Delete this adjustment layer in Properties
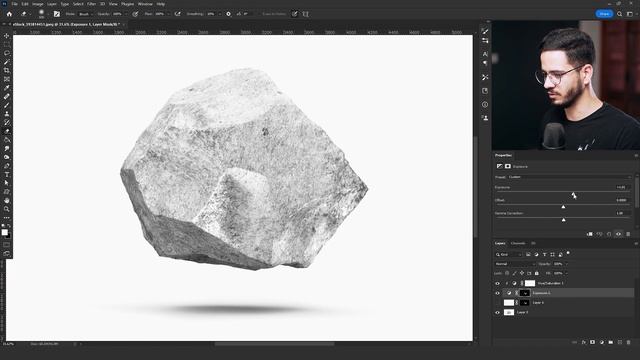Image resolution: width=640 pixels, height=360 pixels. pyautogui.click(x=628, y=234)
